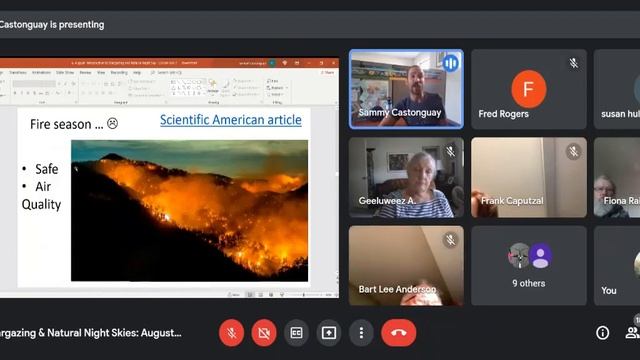Image resolution: width=640 pixels, height=360 pixels.
Task: Click the wildfire photo on the slide
Action: (x=189, y=211)
